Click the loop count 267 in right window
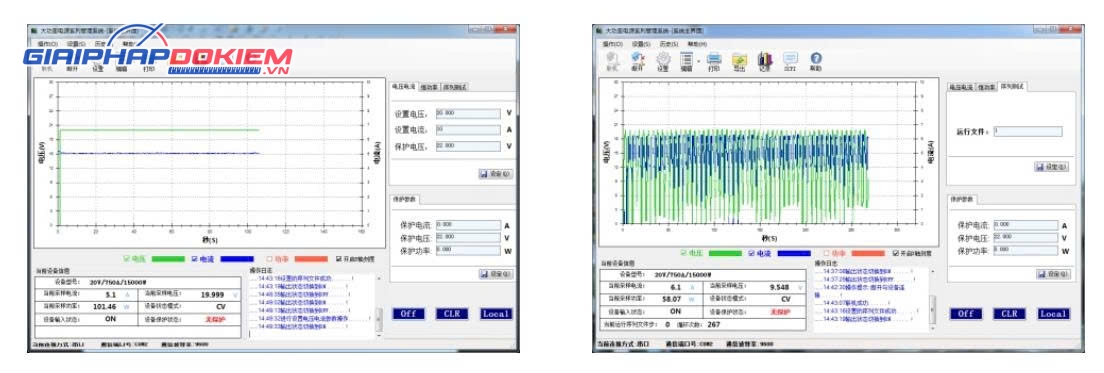Image resolution: width=1104 pixels, height=373 pixels. [x=713, y=324]
